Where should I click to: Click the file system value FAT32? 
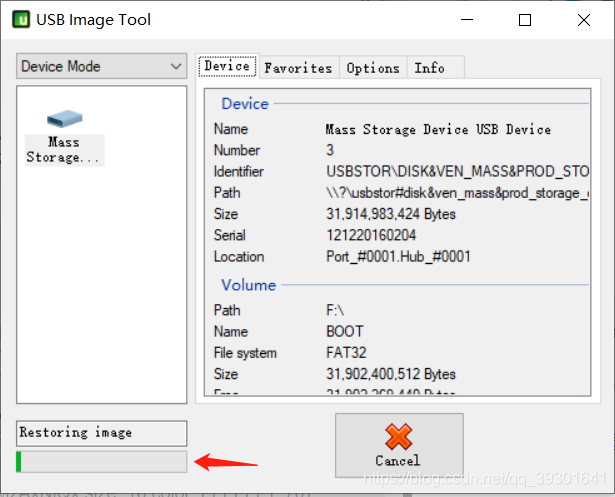point(346,353)
